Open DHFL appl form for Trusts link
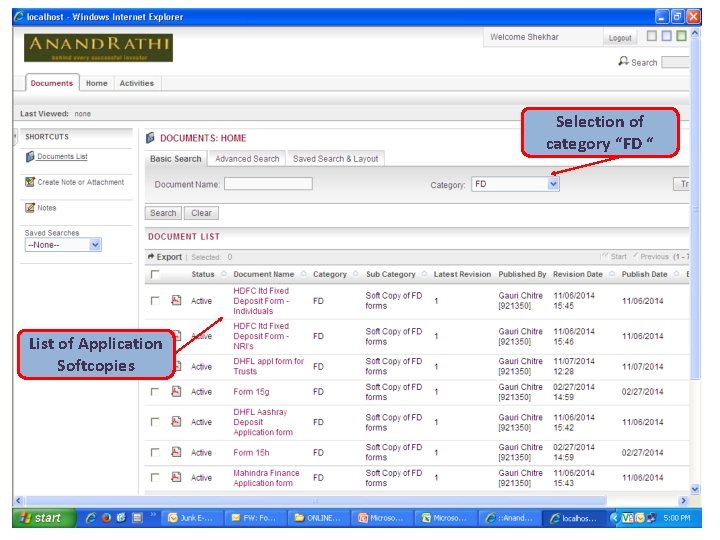Viewport: 720px width, 540px height. (269, 366)
